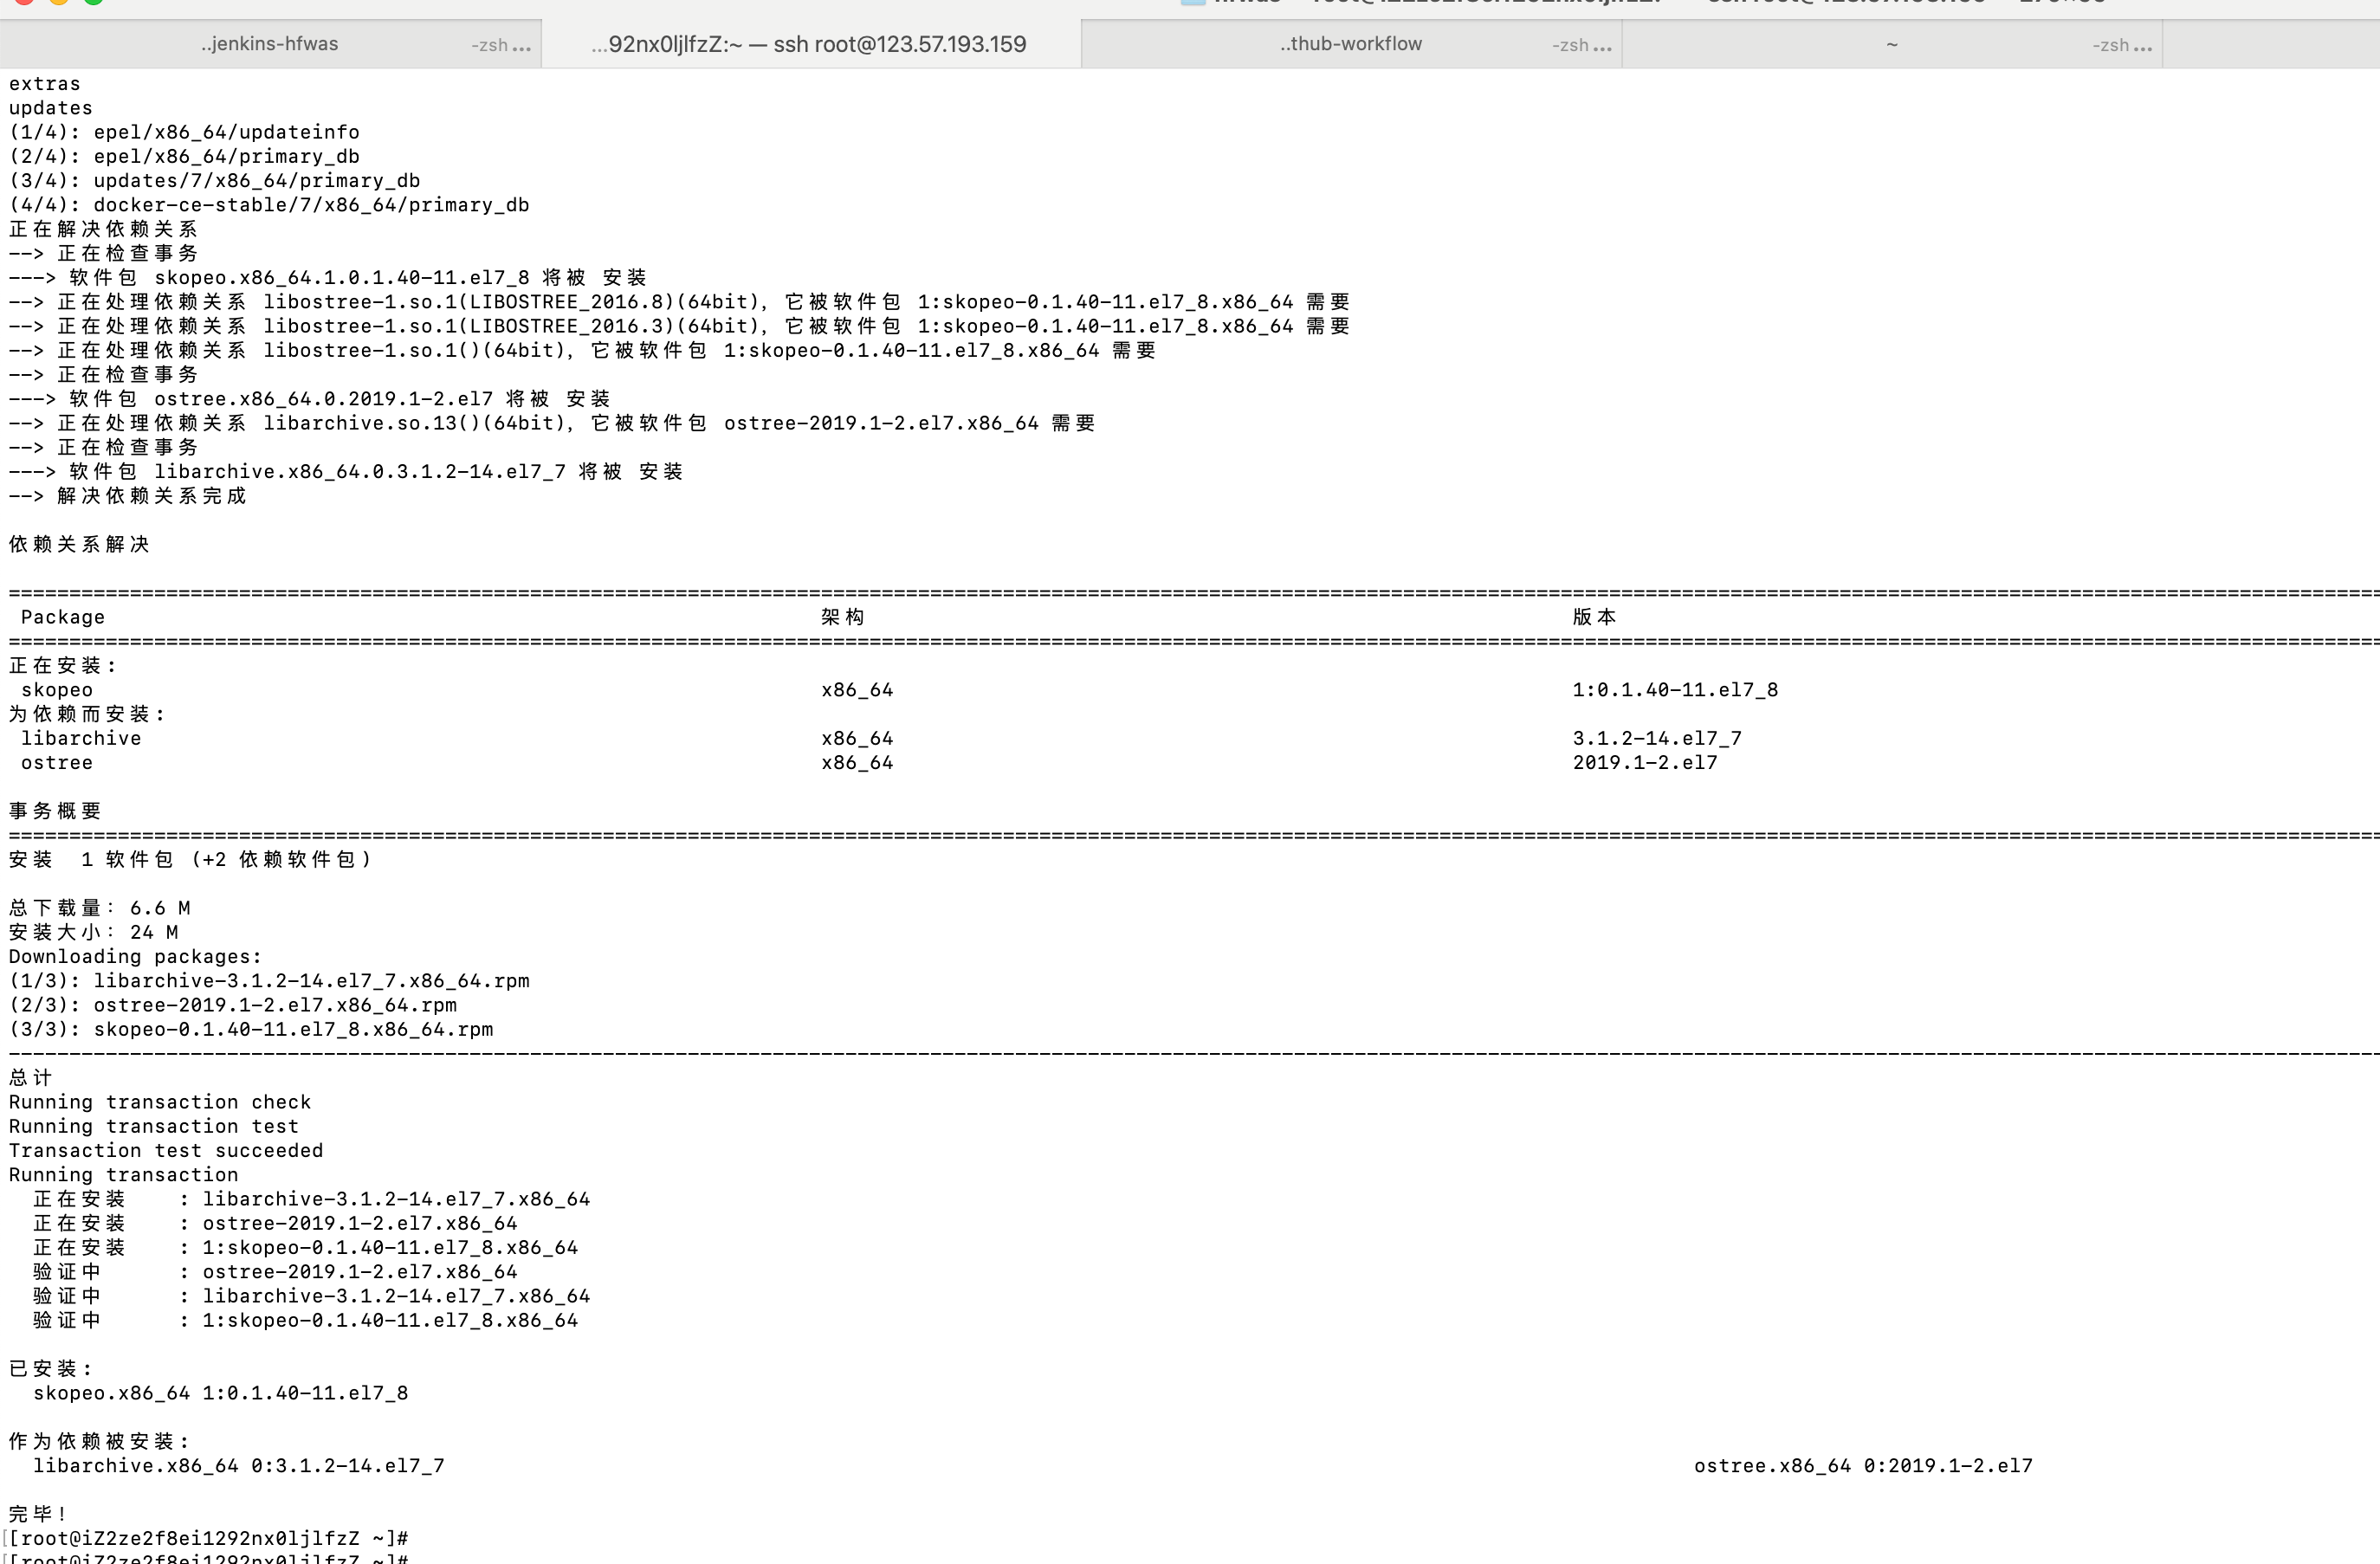Click the '总下载量: 6.6 M' line
The image size is (2380, 1564).
100,908
